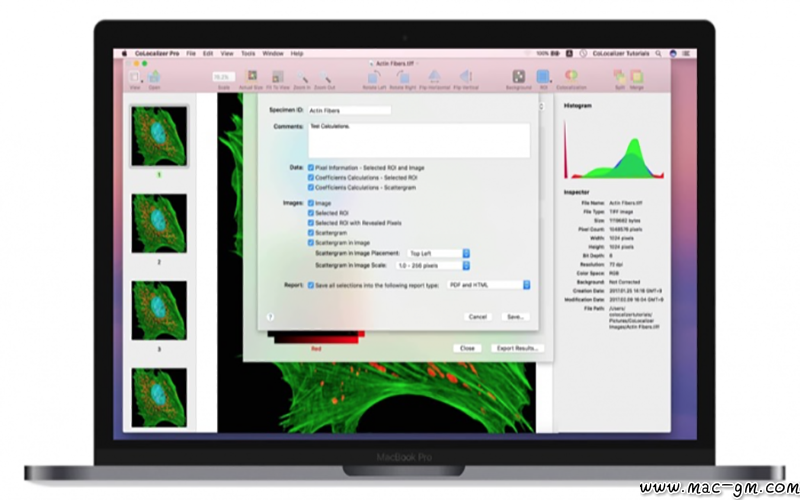800x500 pixels.
Task: Click the battery status icon
Action: tap(555, 53)
